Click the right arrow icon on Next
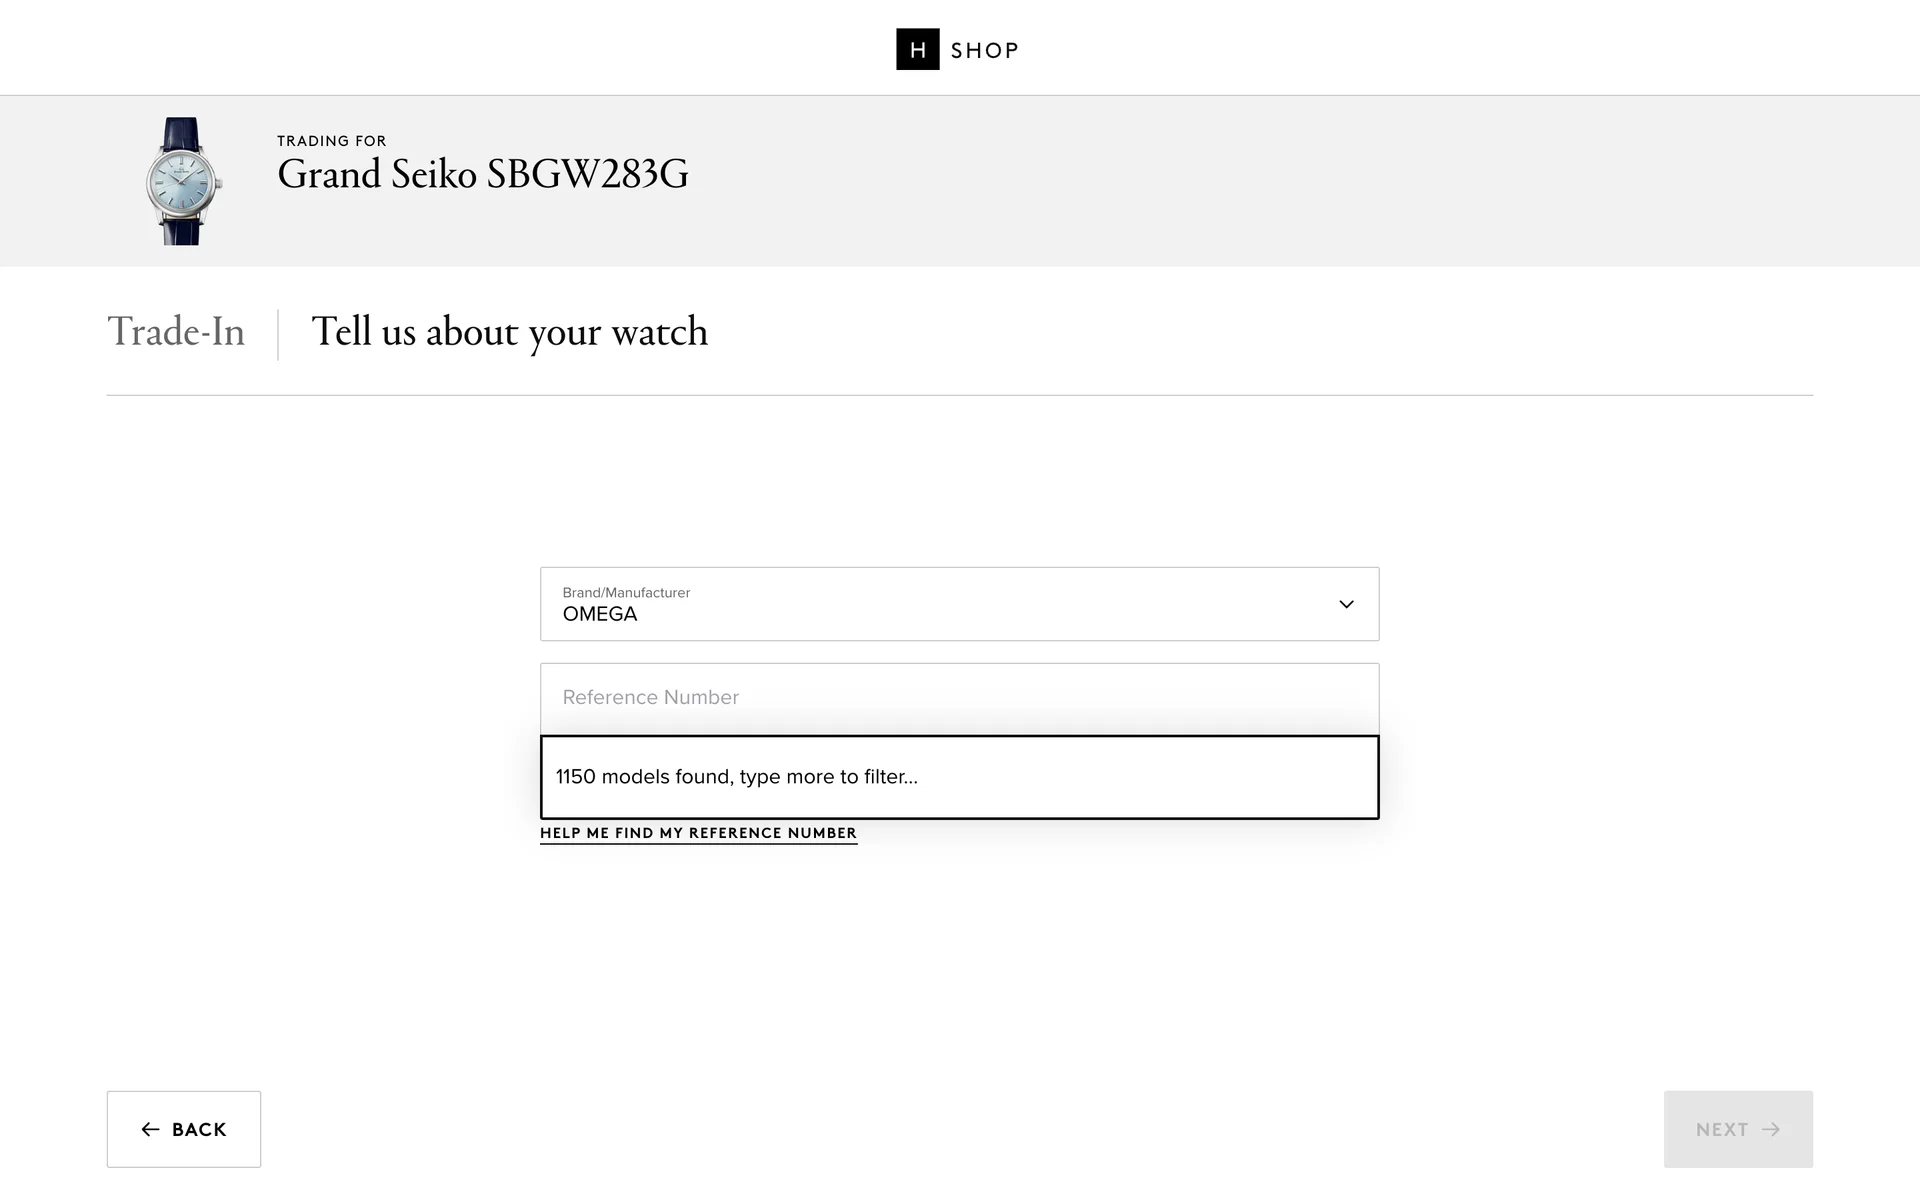The width and height of the screenshot is (1920, 1200). [1771, 1129]
